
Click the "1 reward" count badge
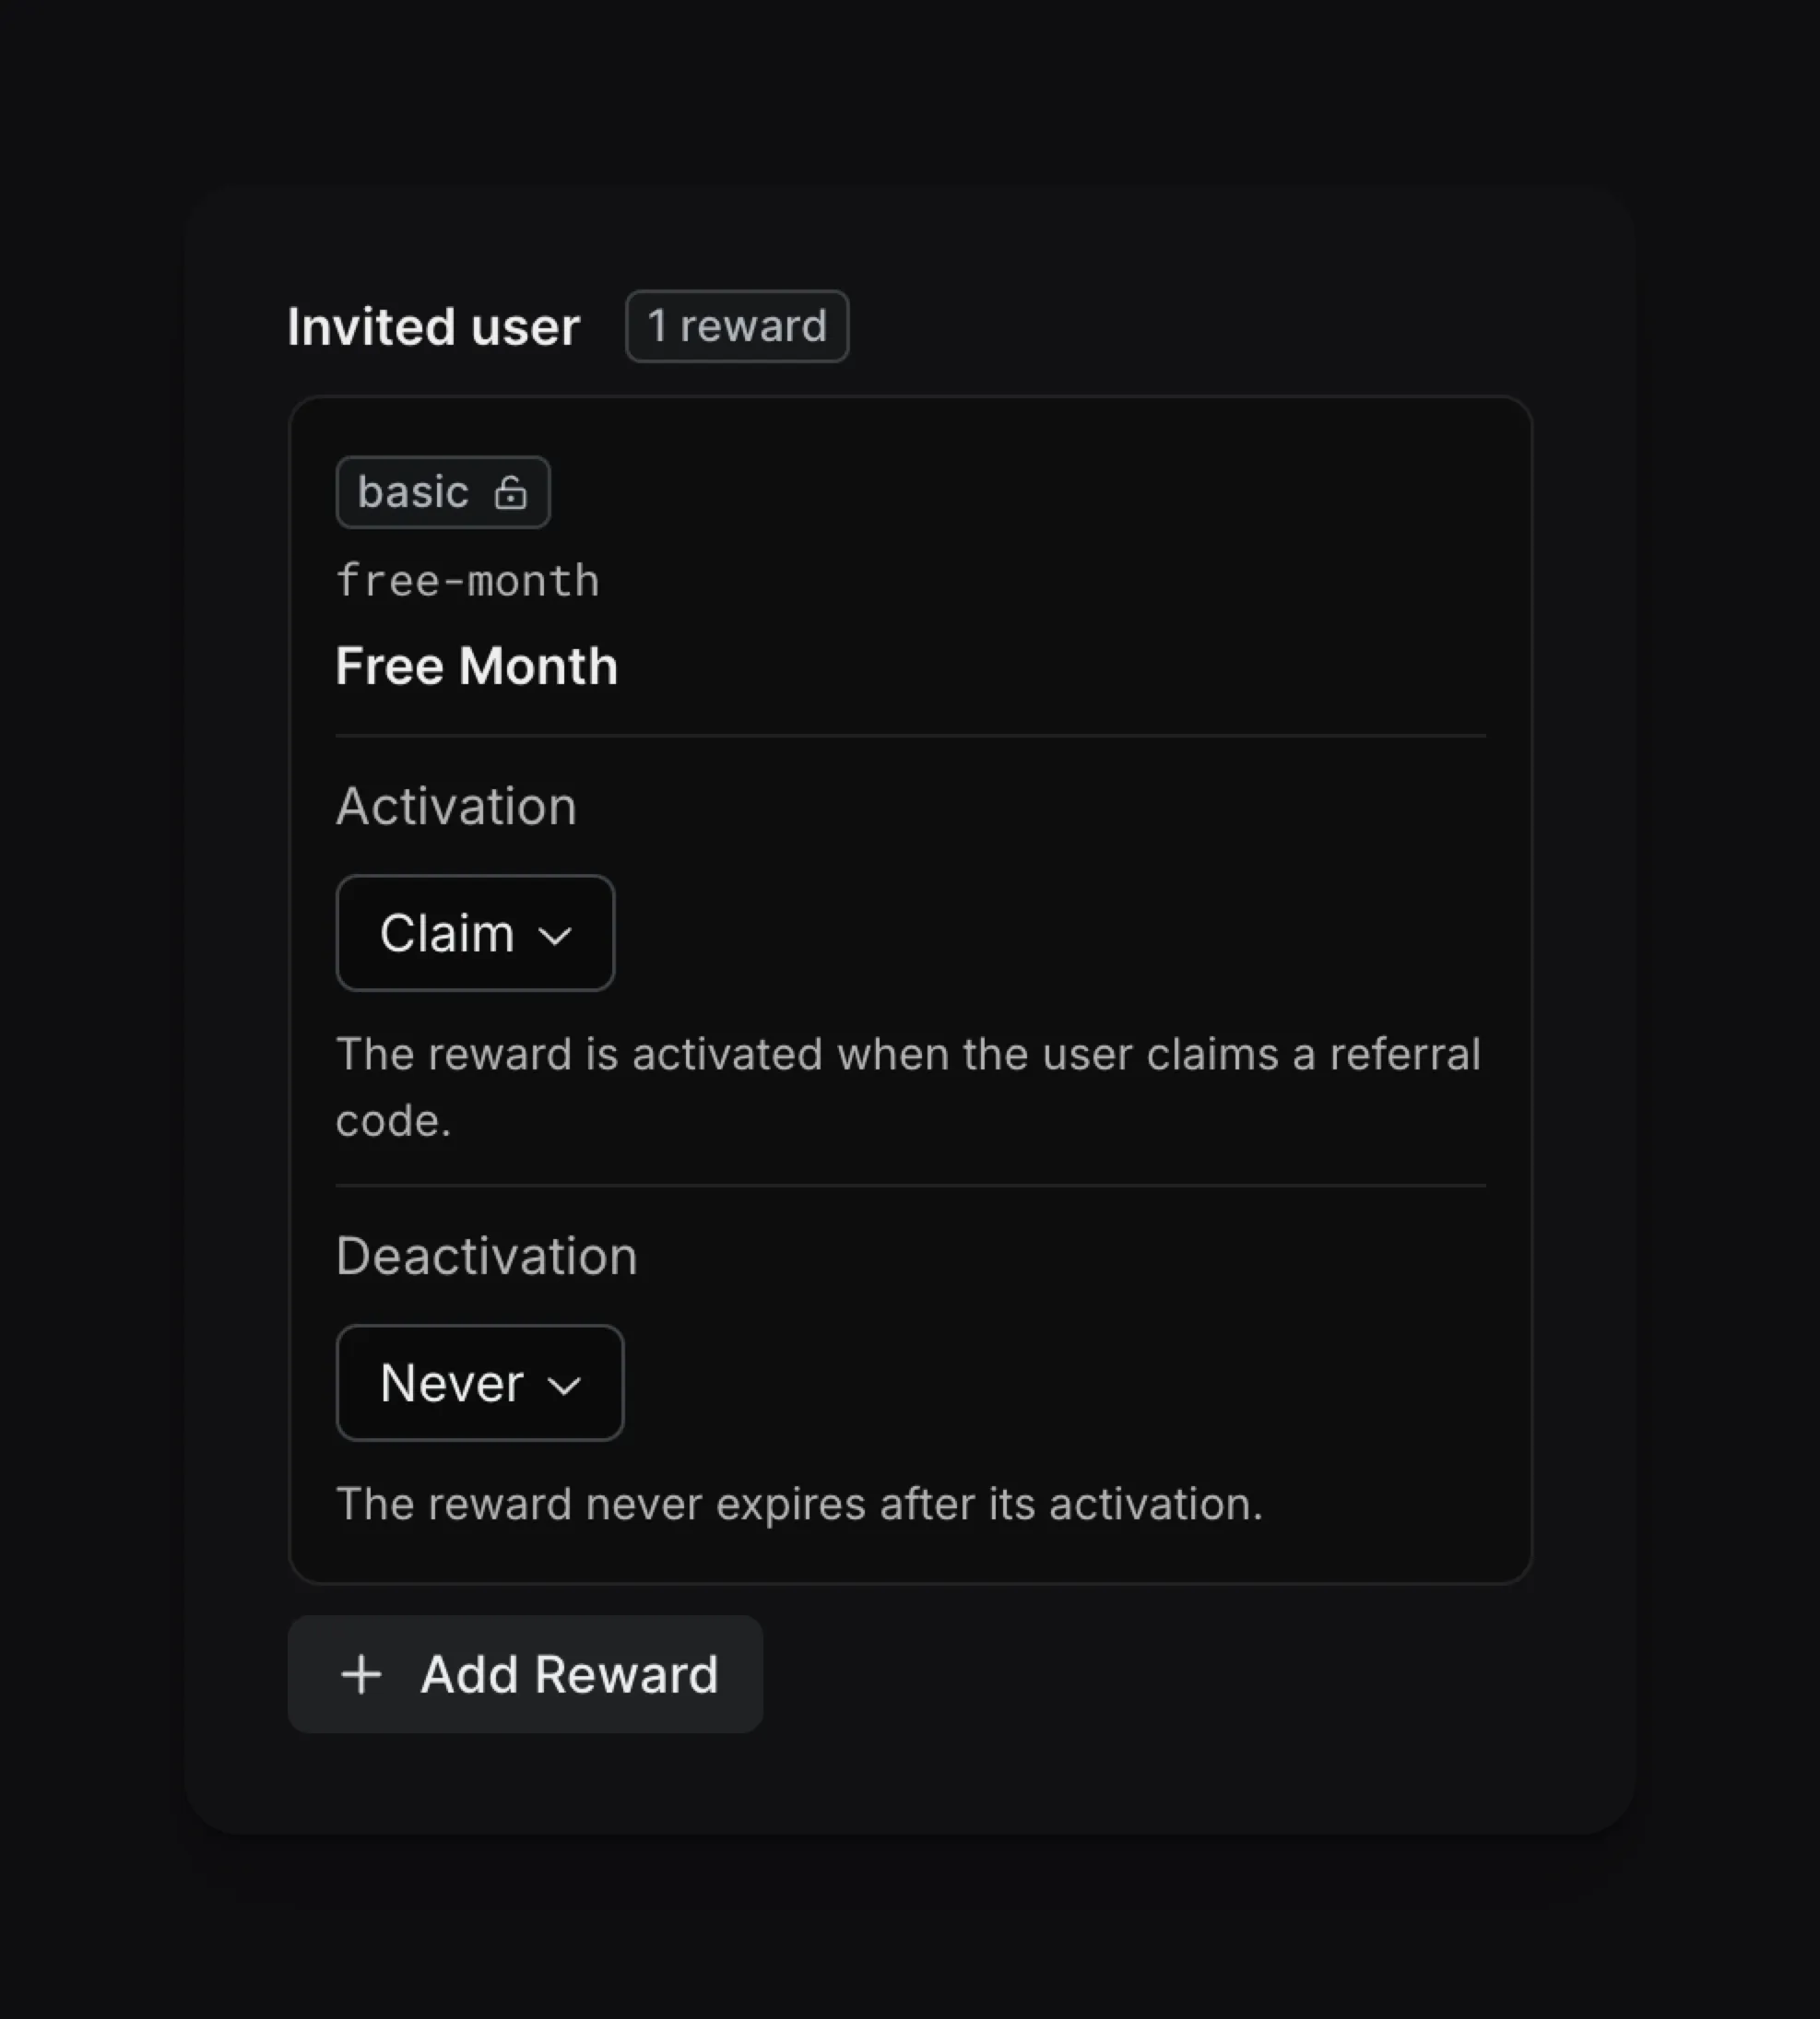pyautogui.click(x=737, y=326)
